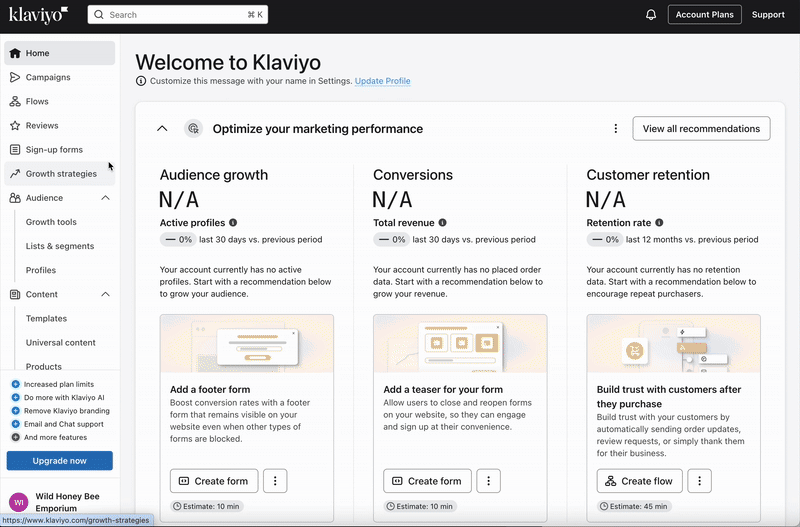
Task: Click View all recommendations button
Action: (x=702, y=129)
